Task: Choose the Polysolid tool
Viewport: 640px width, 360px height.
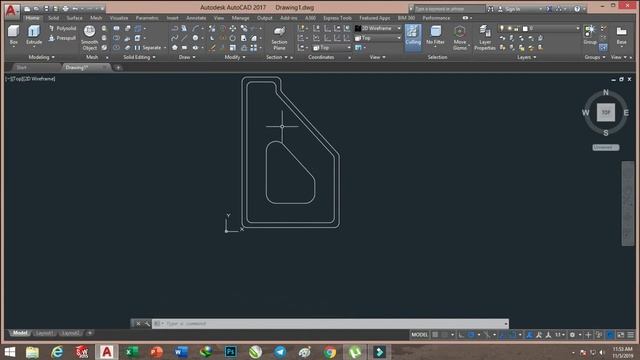Action: 62,28
